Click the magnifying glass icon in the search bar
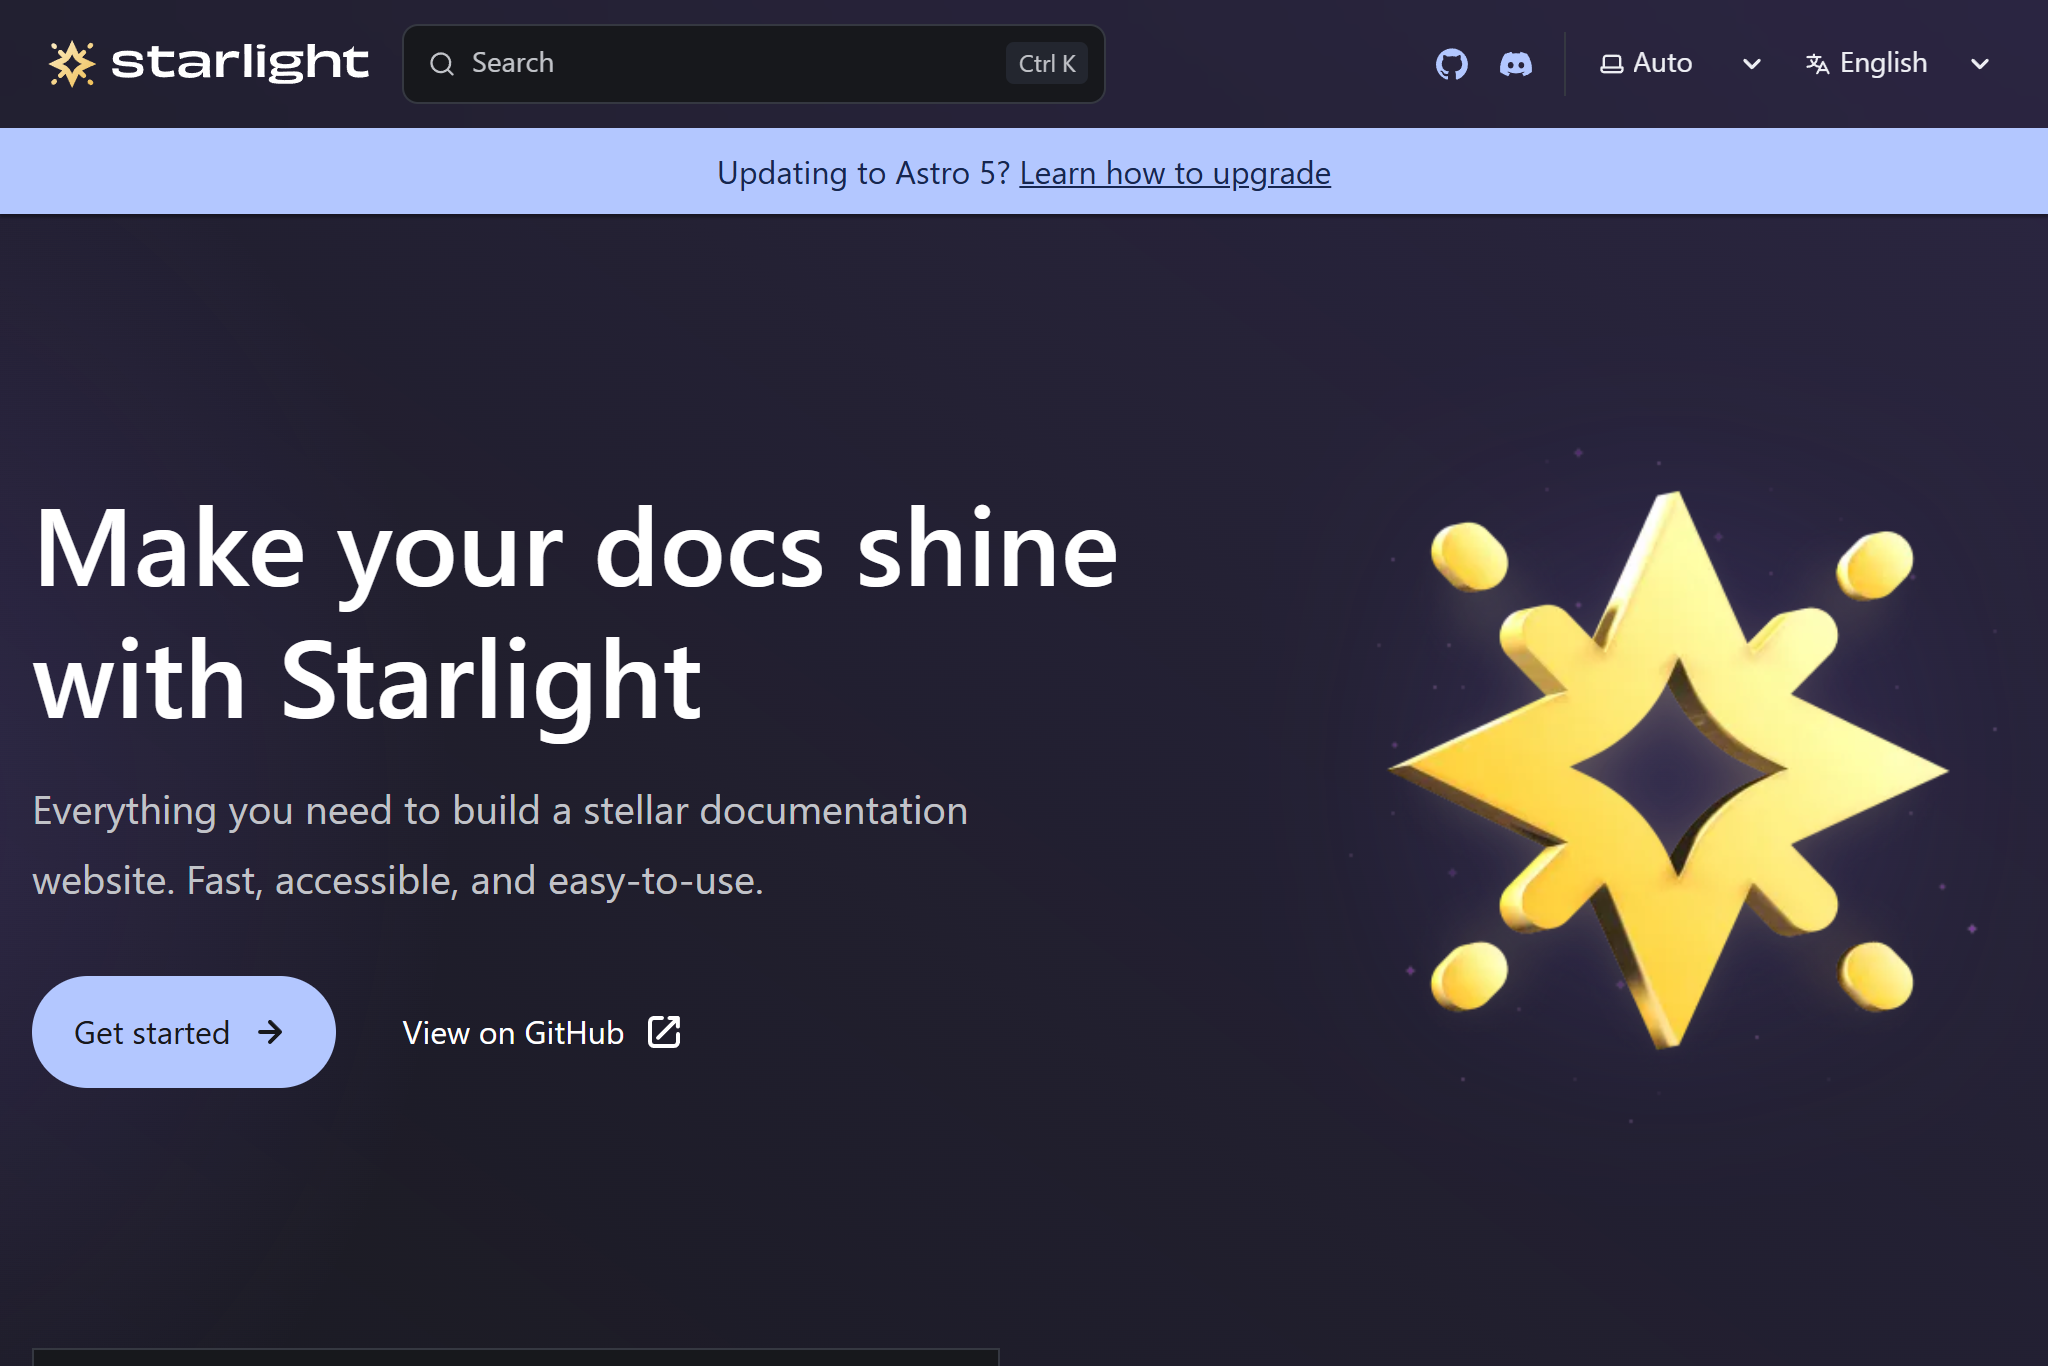Screen dimensions: 2048x1366 [443, 63]
